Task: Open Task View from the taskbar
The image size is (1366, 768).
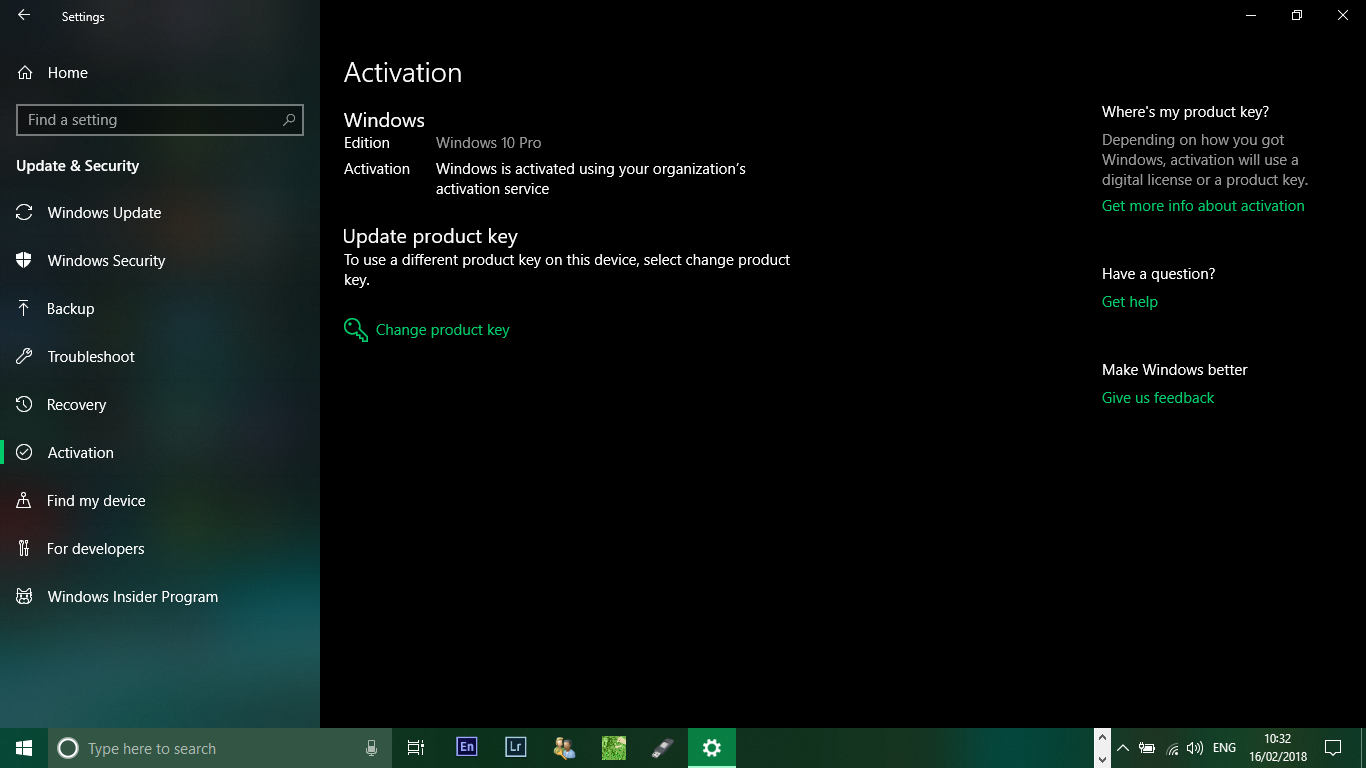Action: pyautogui.click(x=416, y=748)
